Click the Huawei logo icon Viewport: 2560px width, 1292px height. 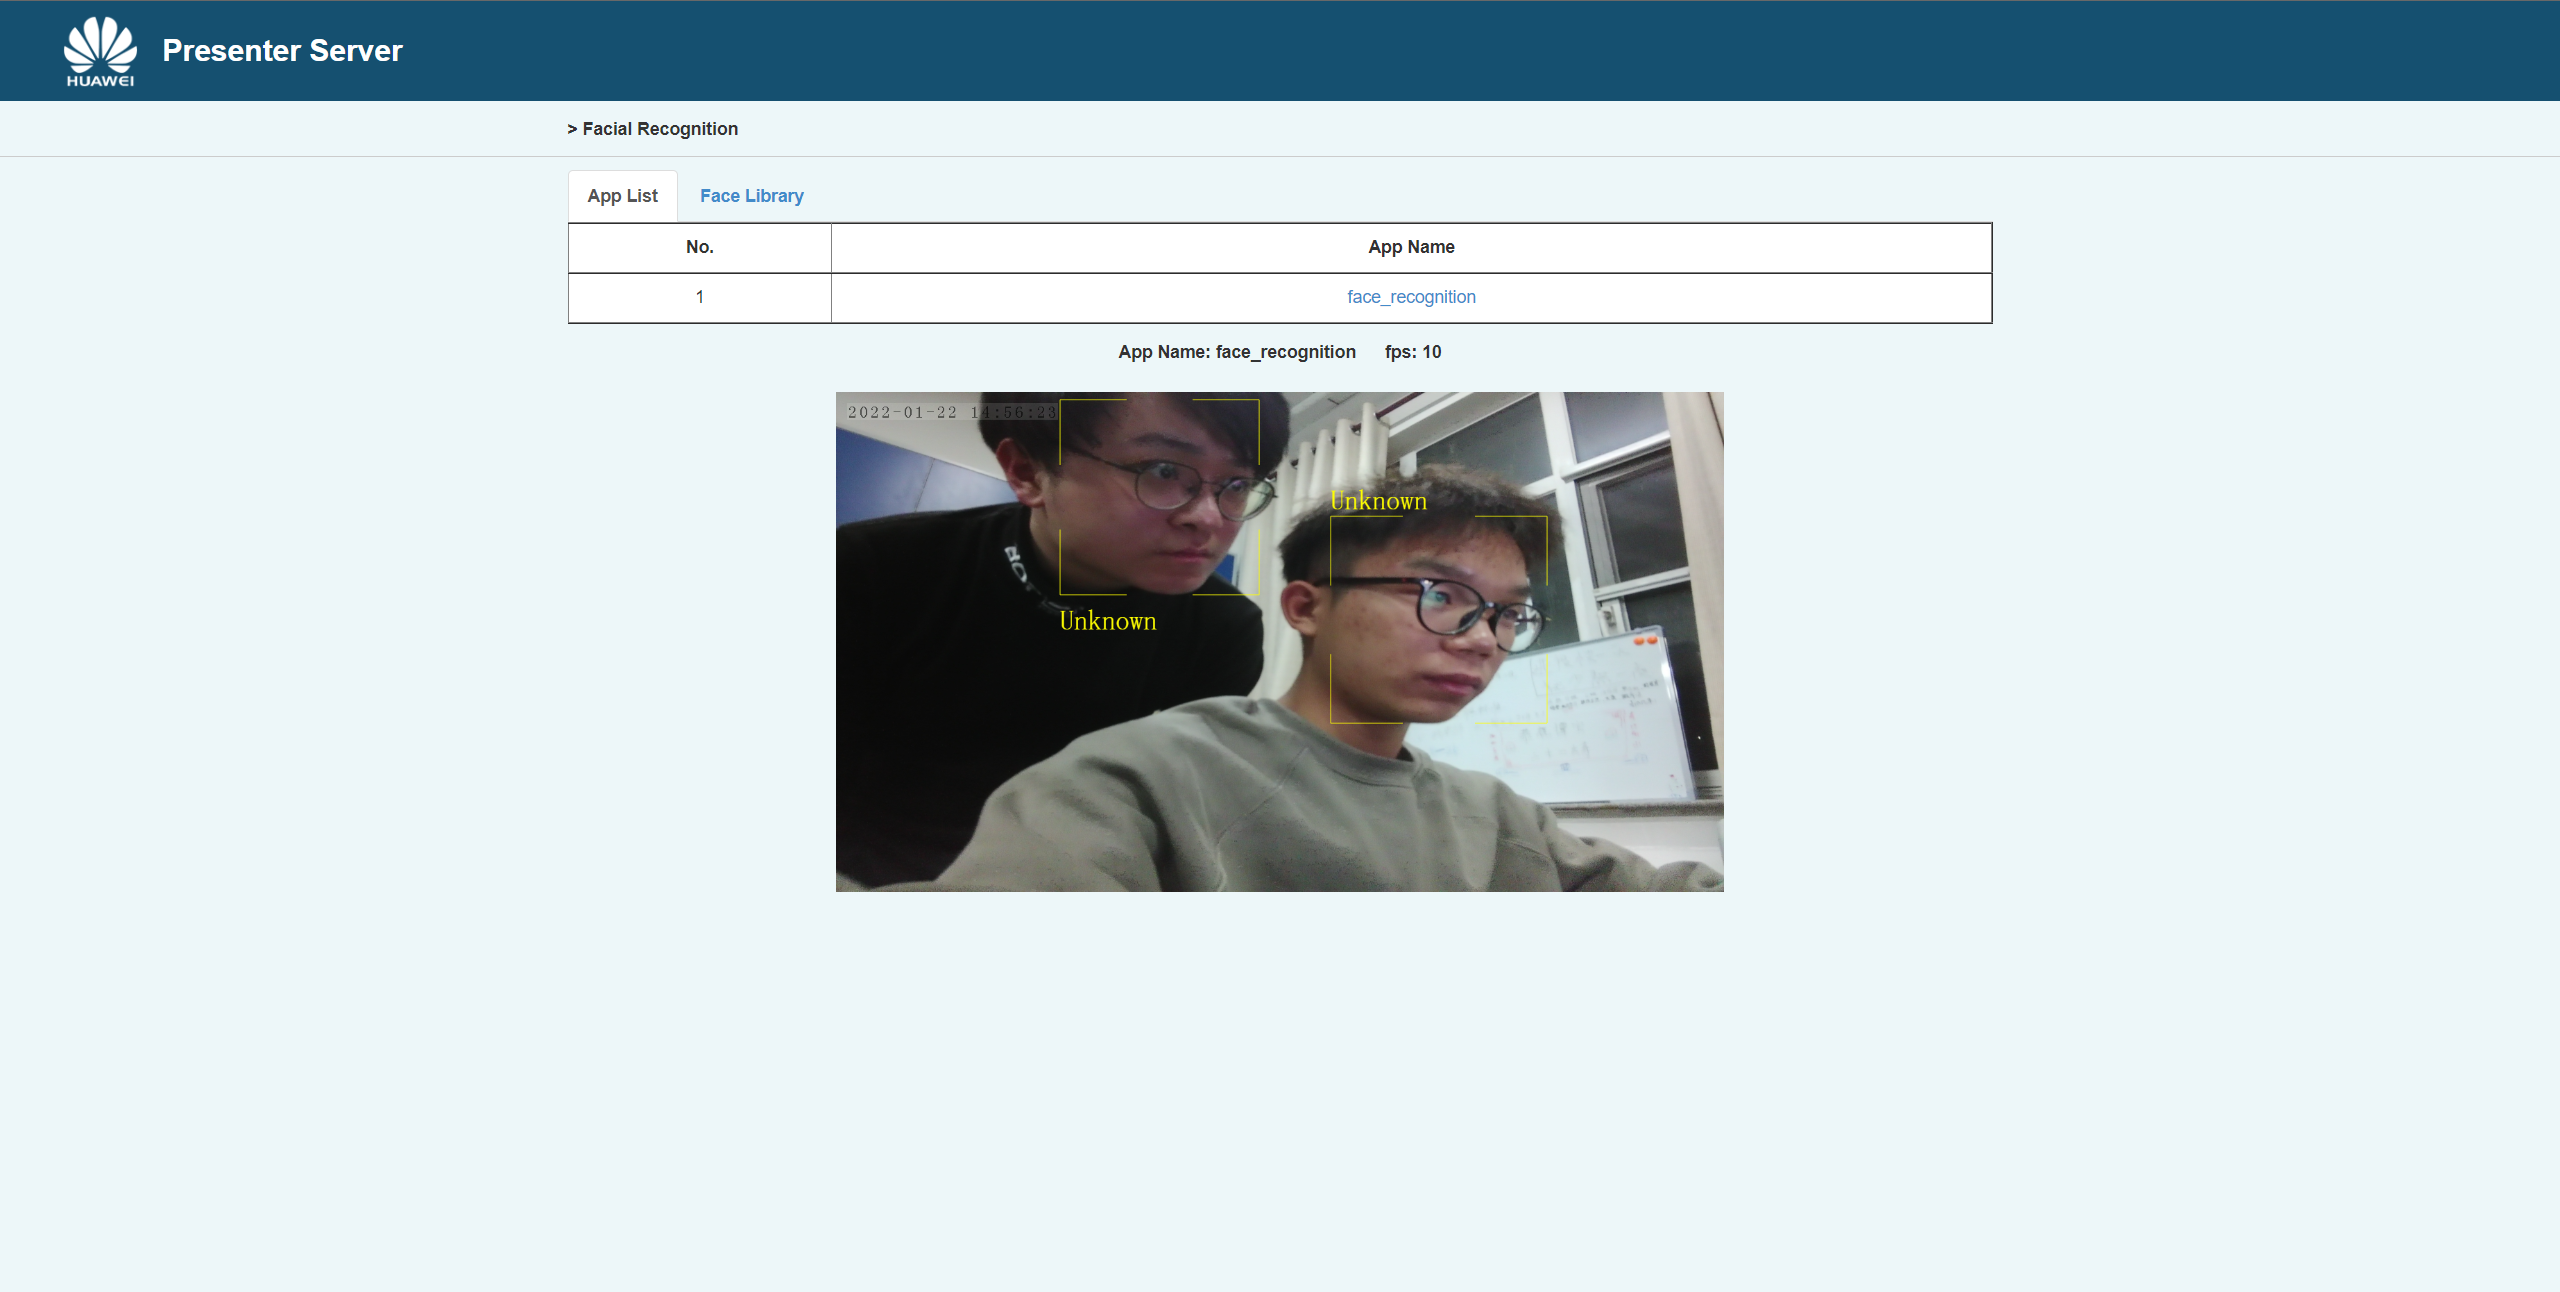[x=100, y=51]
